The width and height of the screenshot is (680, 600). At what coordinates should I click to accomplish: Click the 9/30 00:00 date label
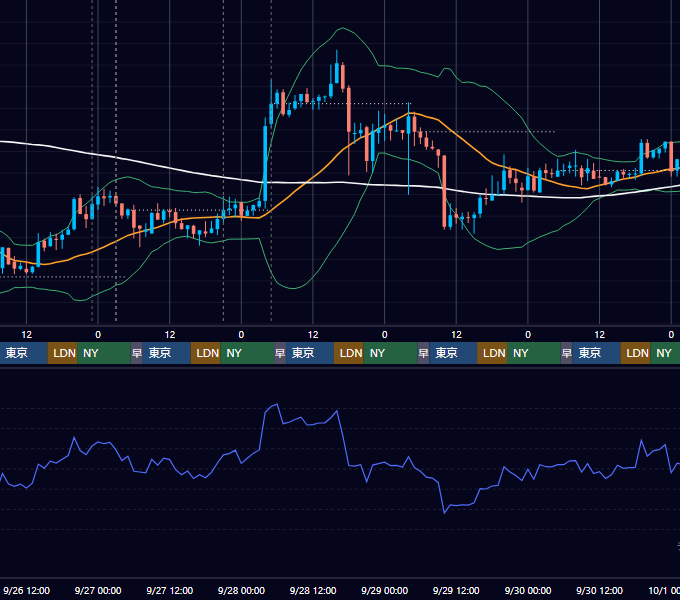[x=528, y=590]
